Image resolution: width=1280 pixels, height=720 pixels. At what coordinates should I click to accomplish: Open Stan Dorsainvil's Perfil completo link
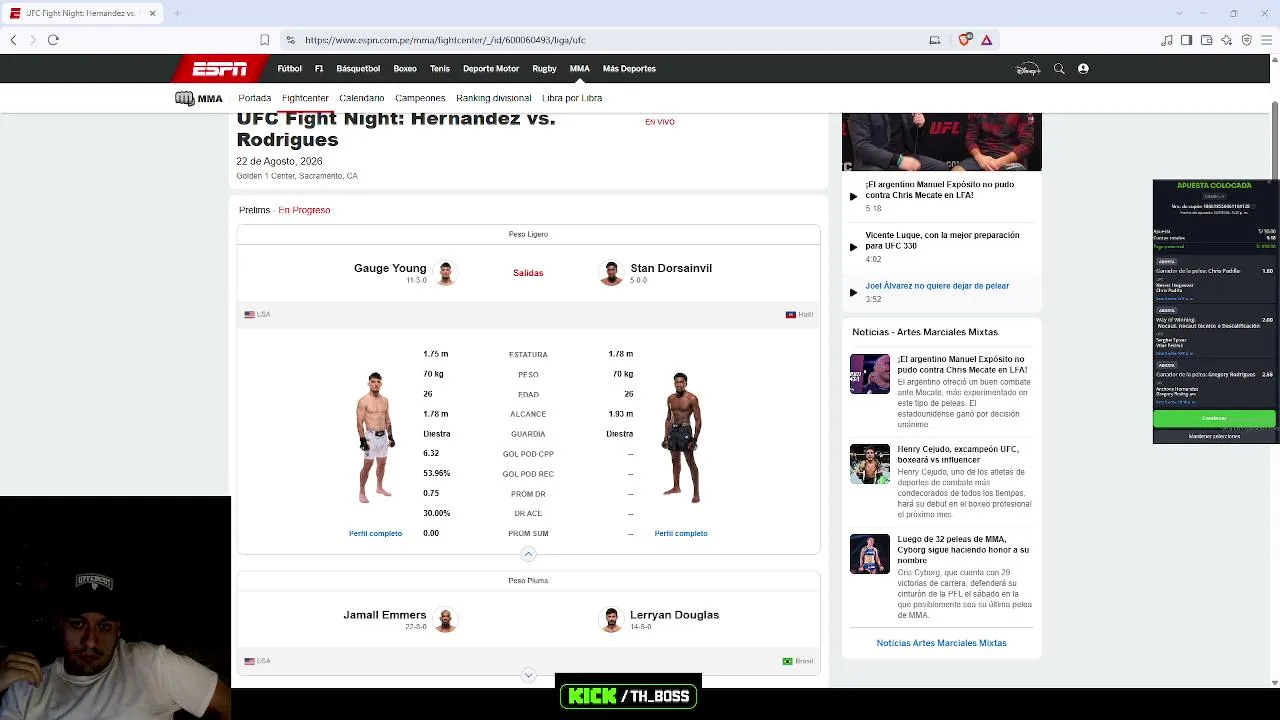681,533
